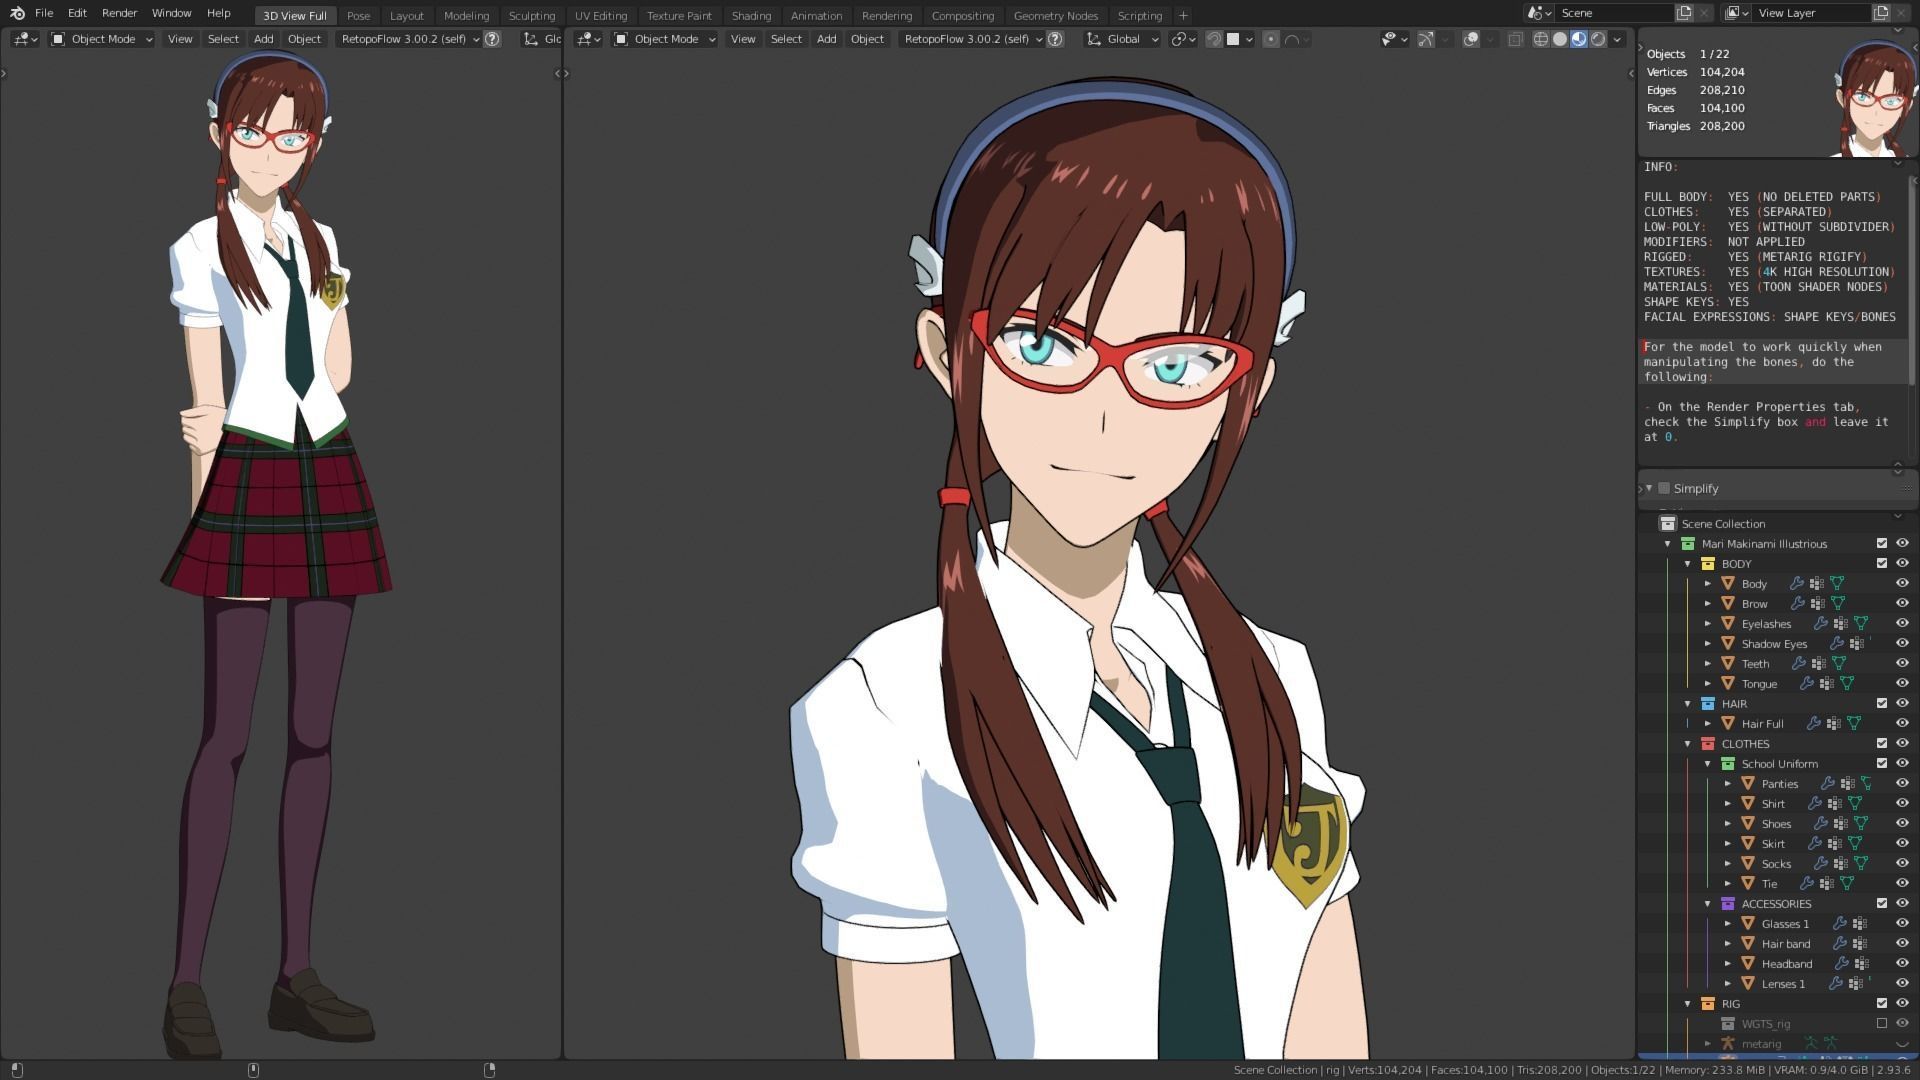Collapse the BODY collection tree

[1688, 563]
